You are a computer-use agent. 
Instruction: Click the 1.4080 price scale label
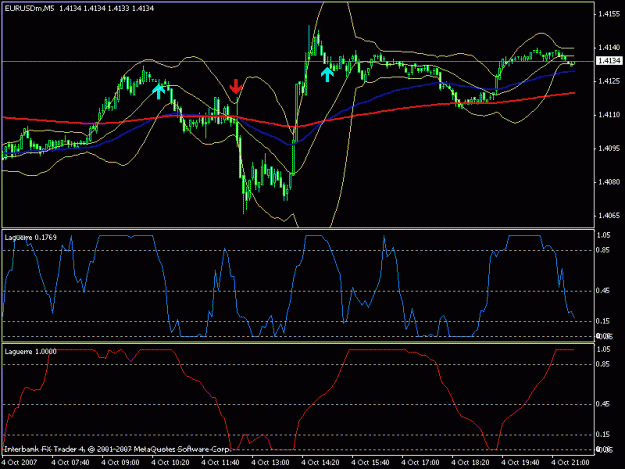click(609, 182)
